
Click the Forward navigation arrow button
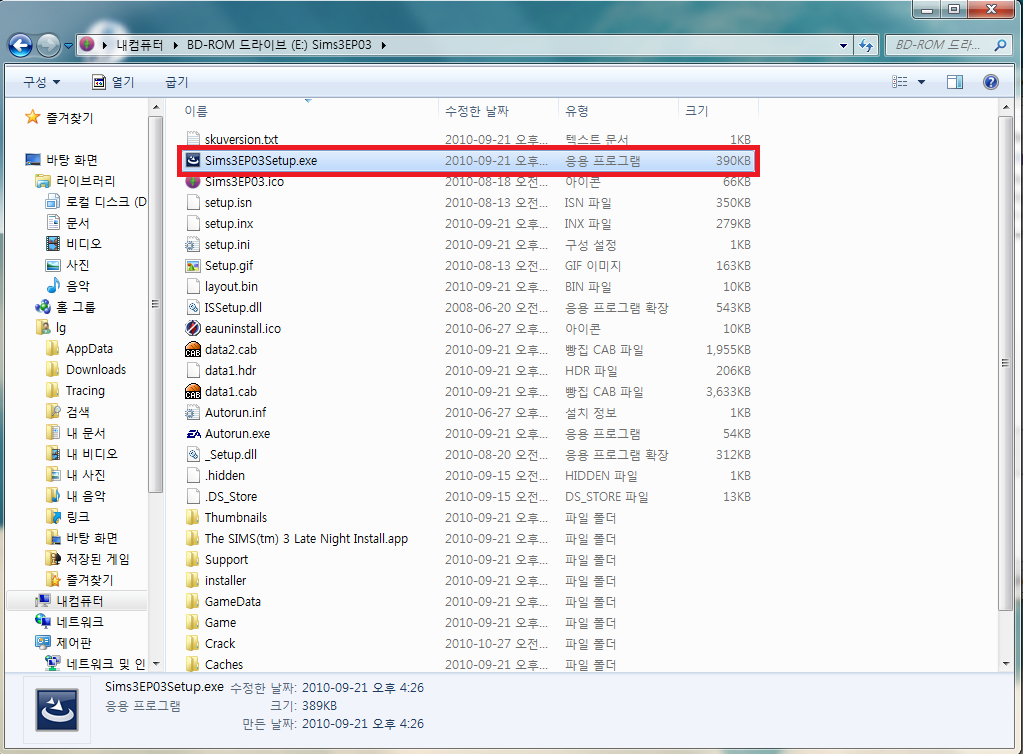(48, 45)
